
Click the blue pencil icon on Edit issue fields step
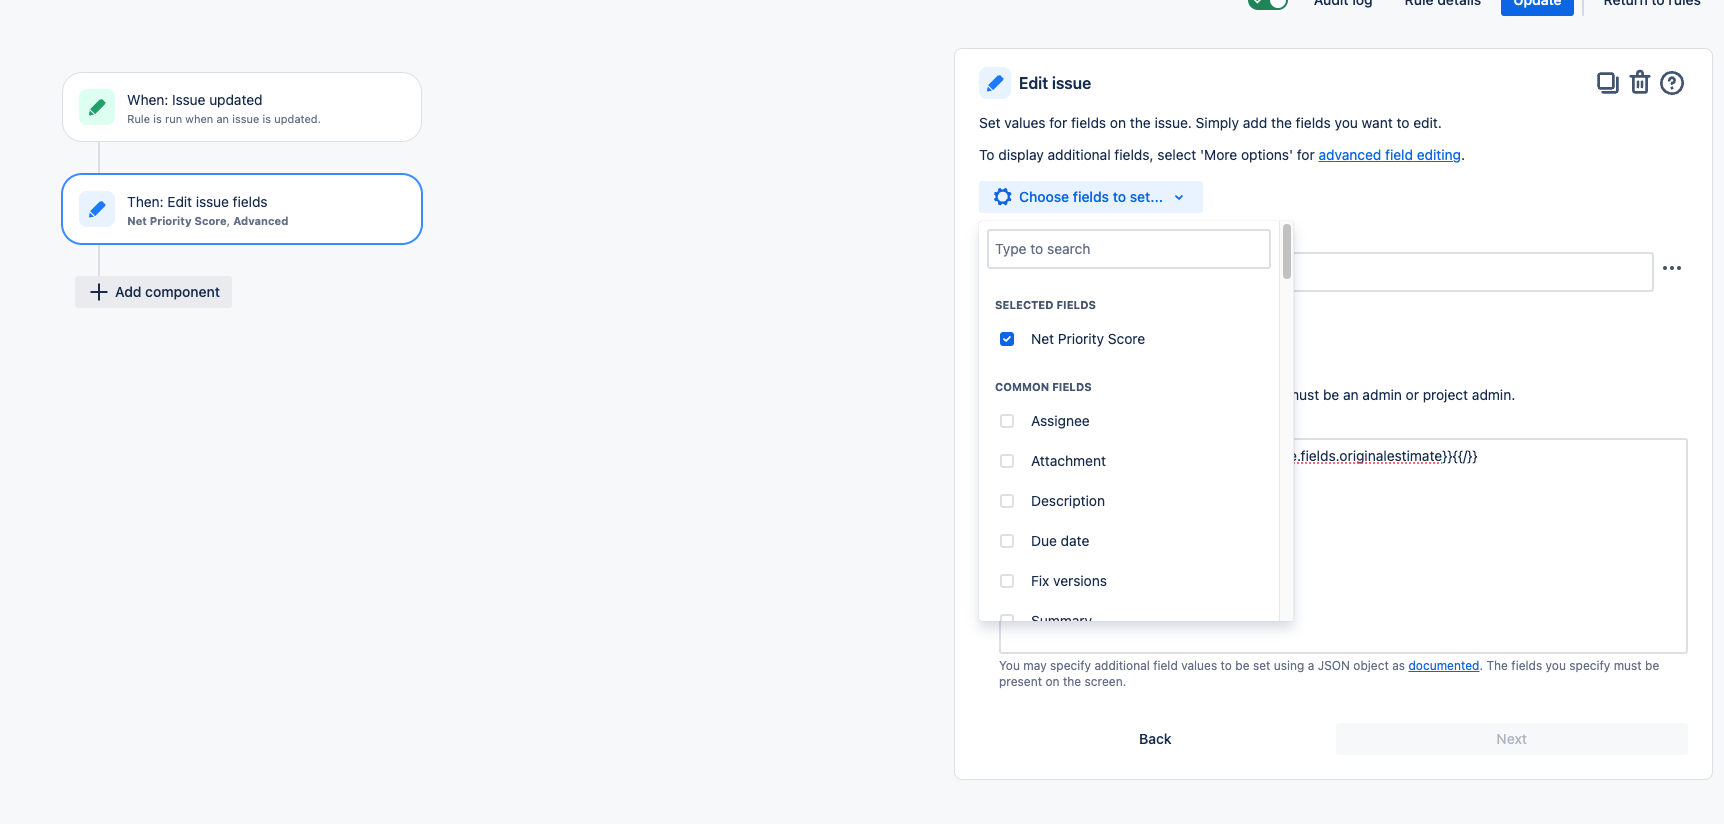point(97,209)
